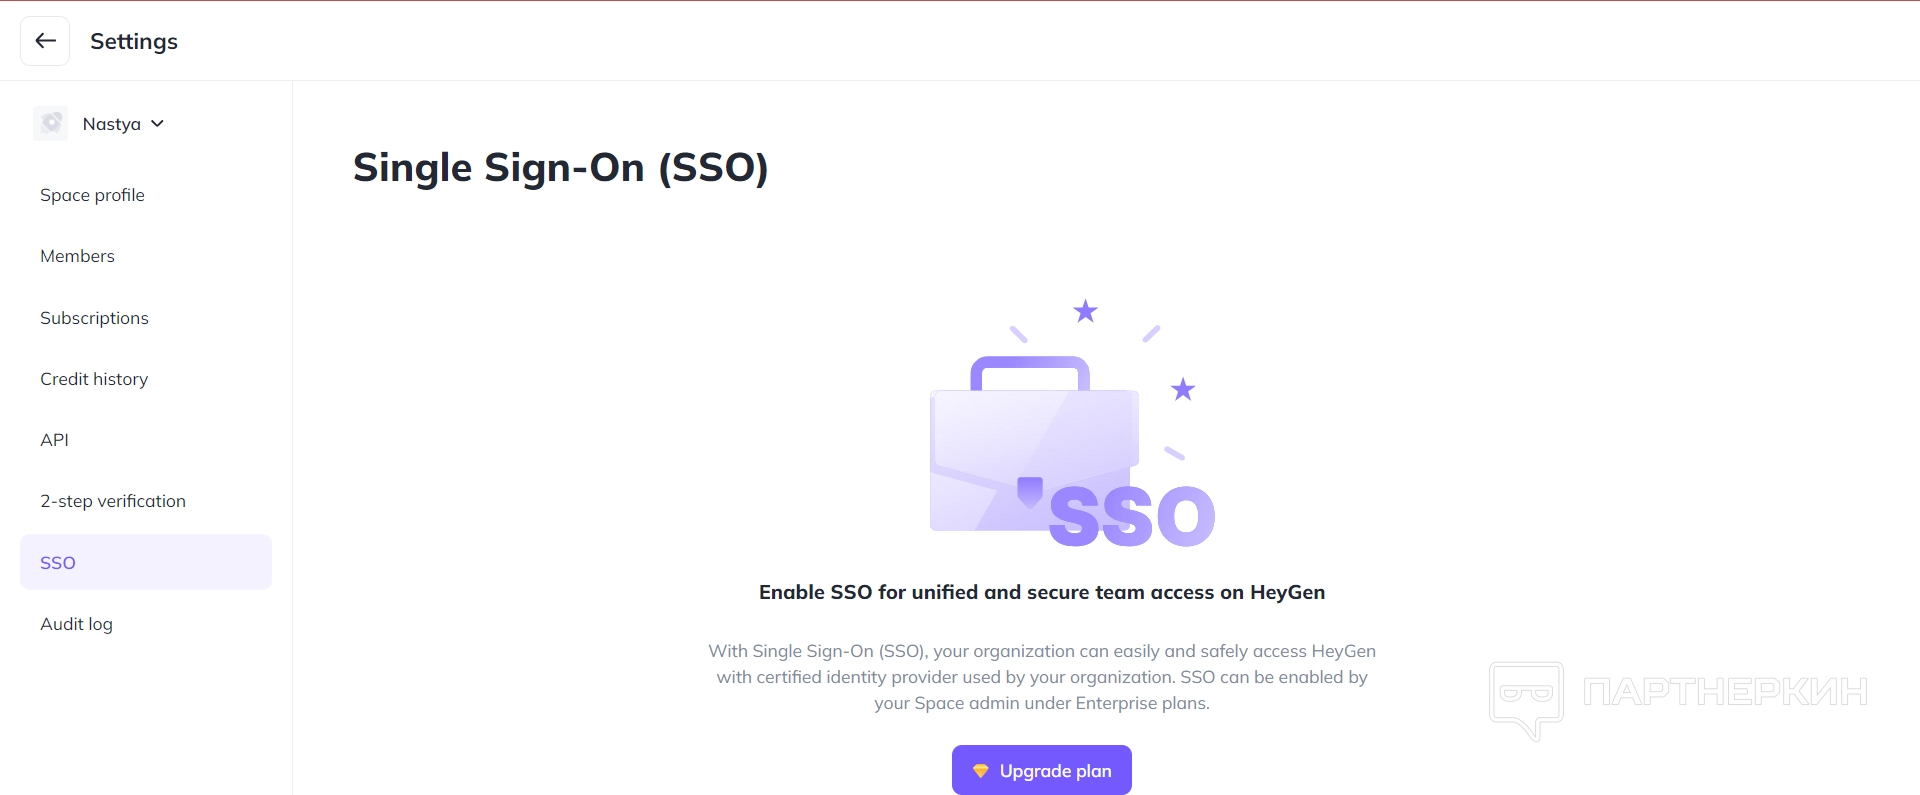Click the Upgrade plan button
Screen dimensions: 1920x795
point(1042,770)
